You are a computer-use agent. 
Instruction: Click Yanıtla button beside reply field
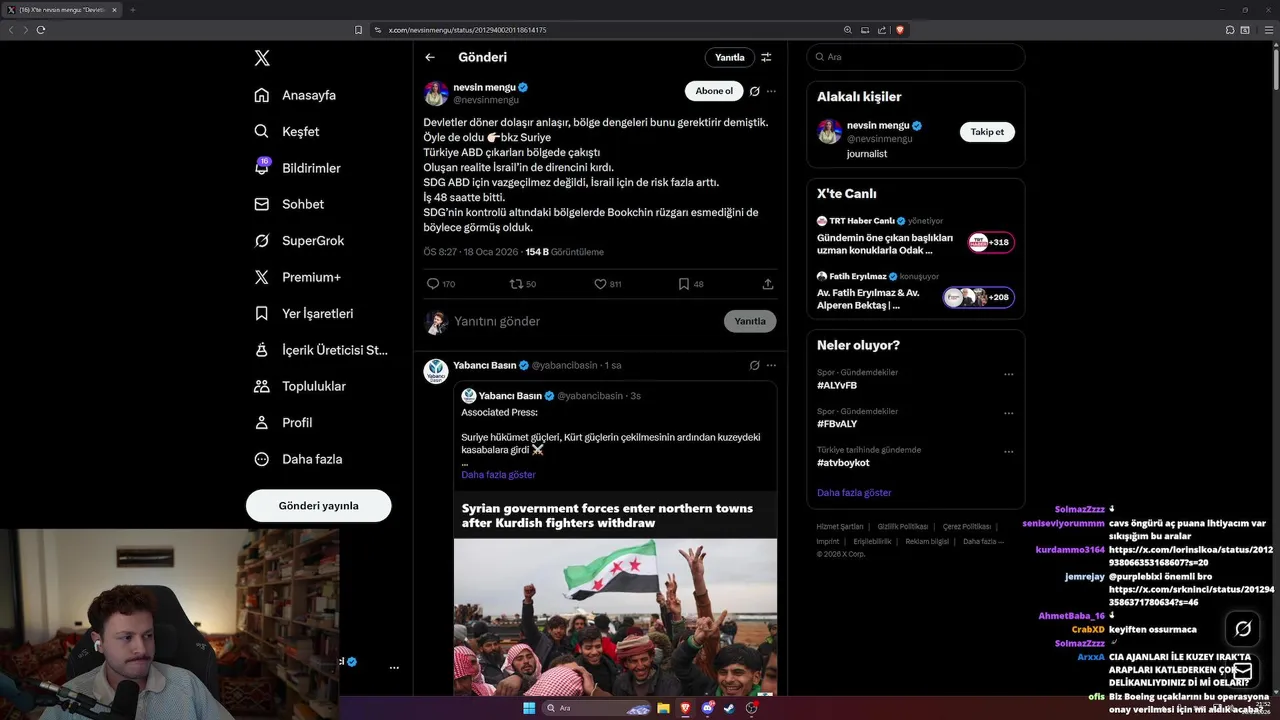[x=750, y=321]
